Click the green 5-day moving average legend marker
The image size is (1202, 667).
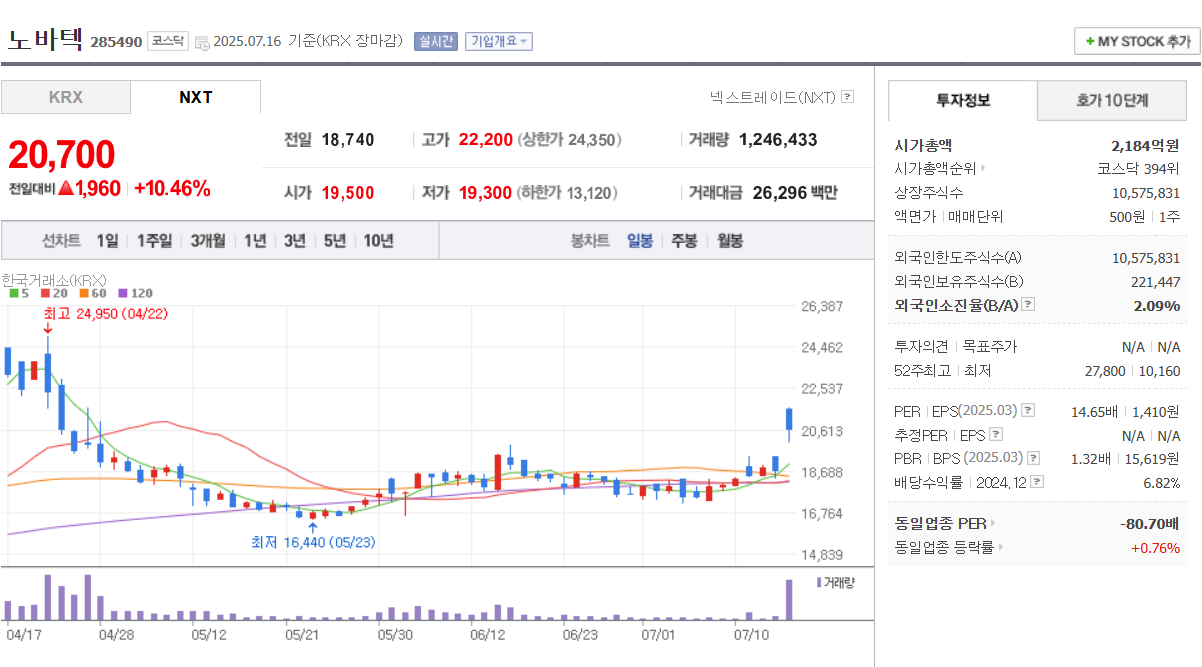pos(13,293)
